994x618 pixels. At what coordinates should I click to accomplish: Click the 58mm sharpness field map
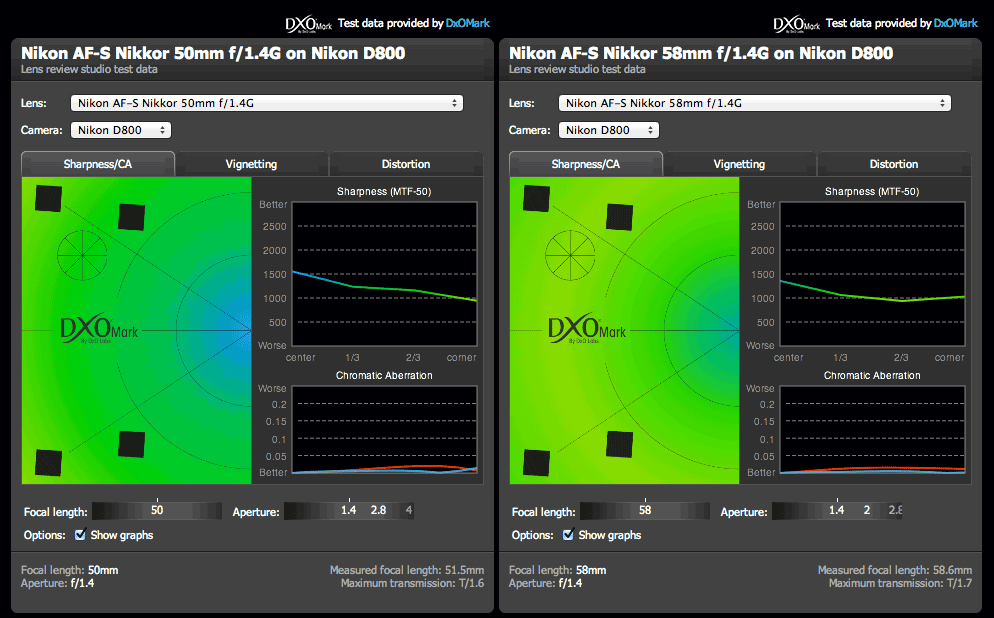click(x=624, y=330)
